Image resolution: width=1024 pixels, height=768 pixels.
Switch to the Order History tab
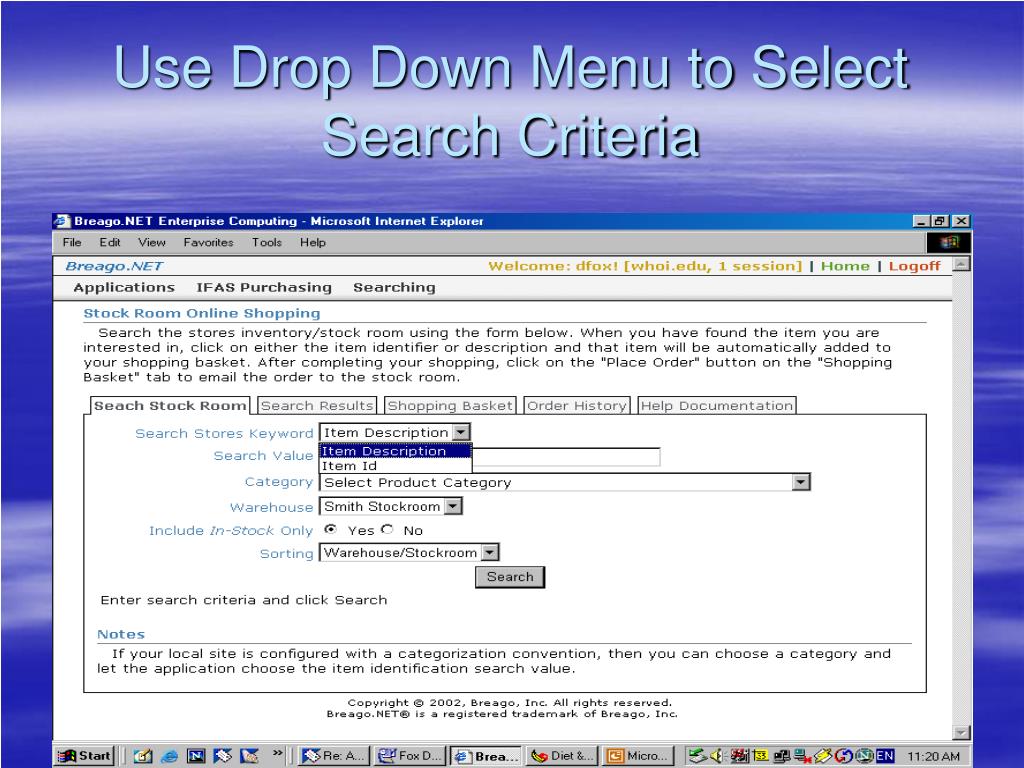(x=577, y=406)
